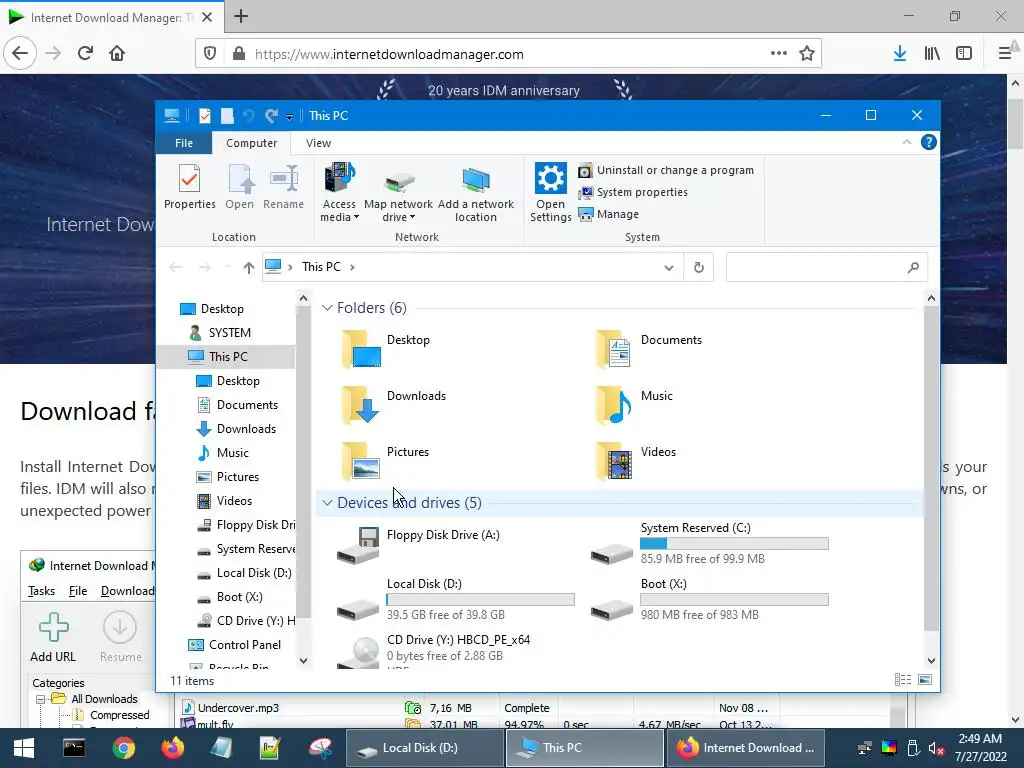Open a new Firefox tab
The width and height of the screenshot is (1024, 768).
pyautogui.click(x=240, y=16)
